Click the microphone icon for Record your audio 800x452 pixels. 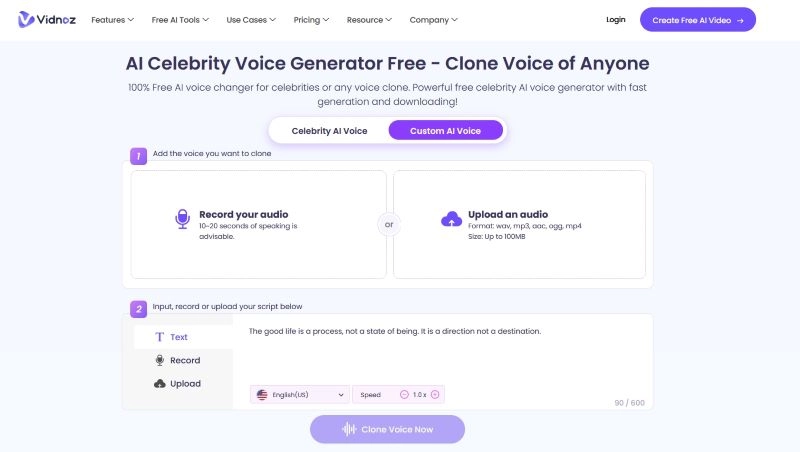[182, 219]
